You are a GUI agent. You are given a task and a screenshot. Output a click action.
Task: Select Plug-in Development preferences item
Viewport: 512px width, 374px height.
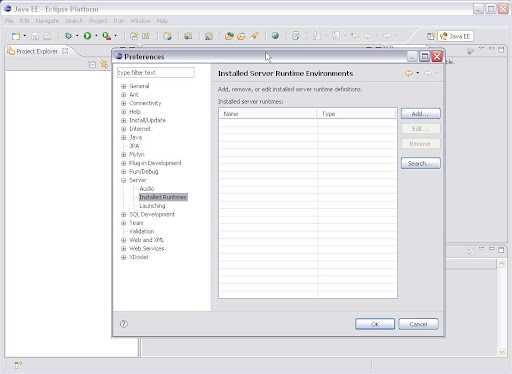pyautogui.click(x=155, y=163)
